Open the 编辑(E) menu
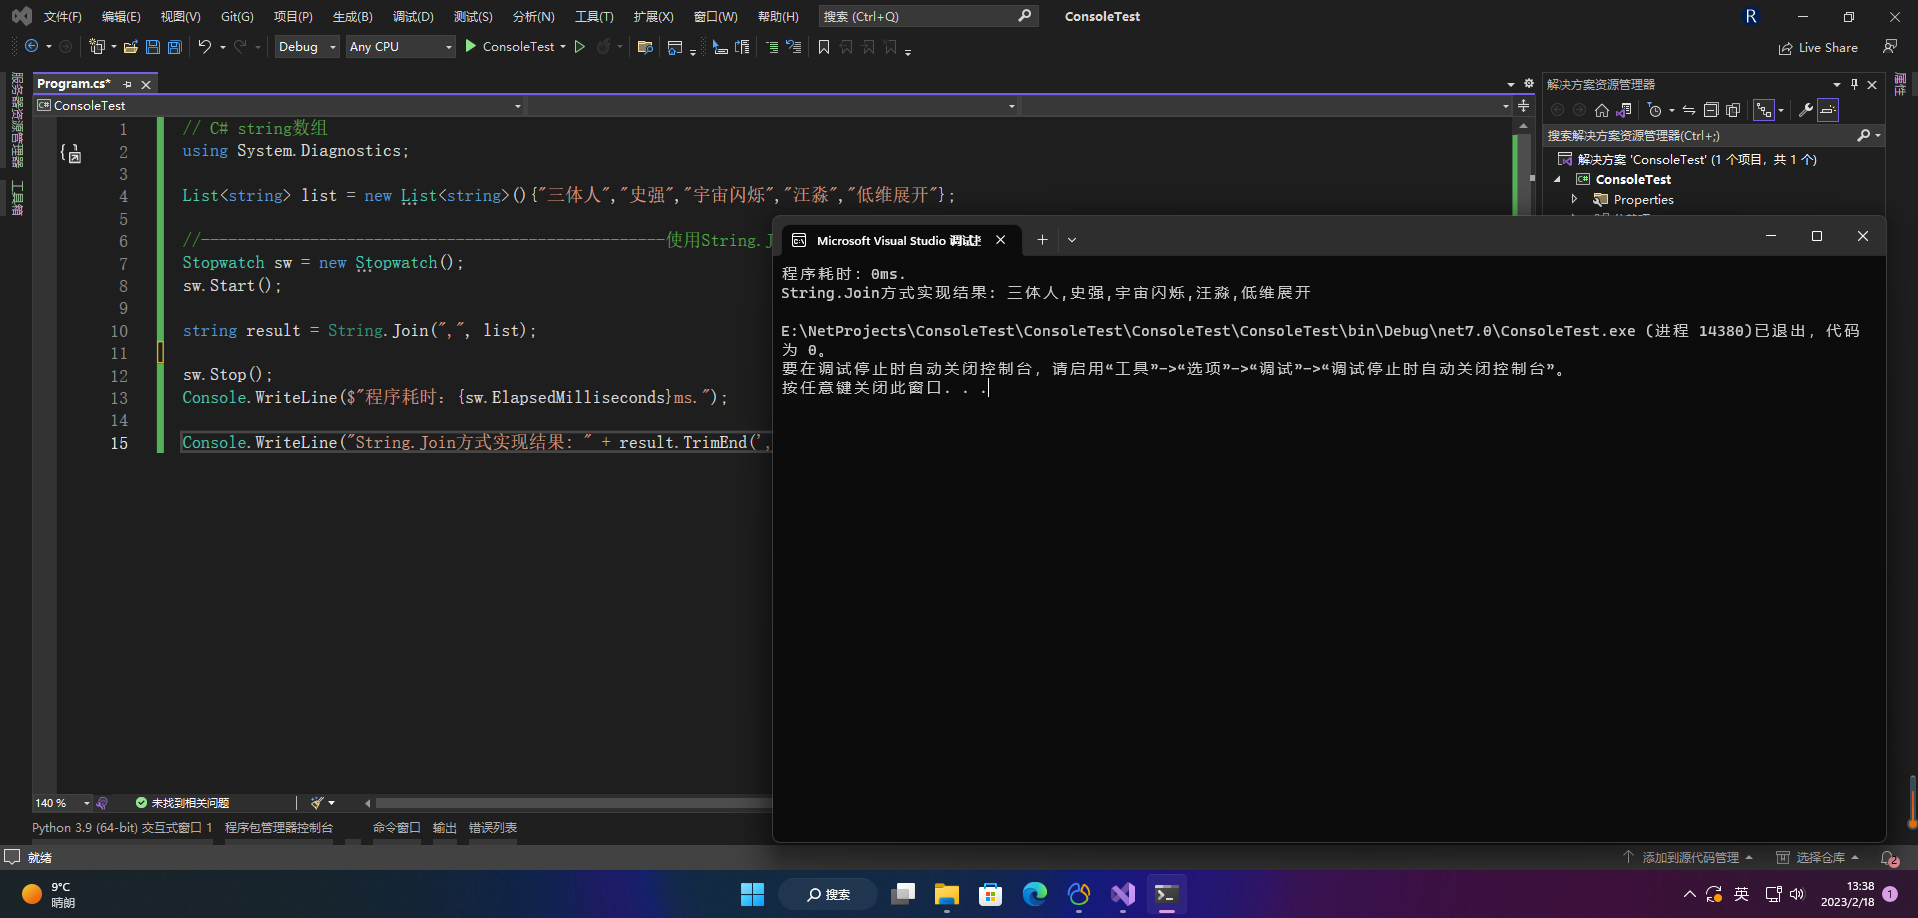The height and width of the screenshot is (918, 1918). (x=121, y=17)
